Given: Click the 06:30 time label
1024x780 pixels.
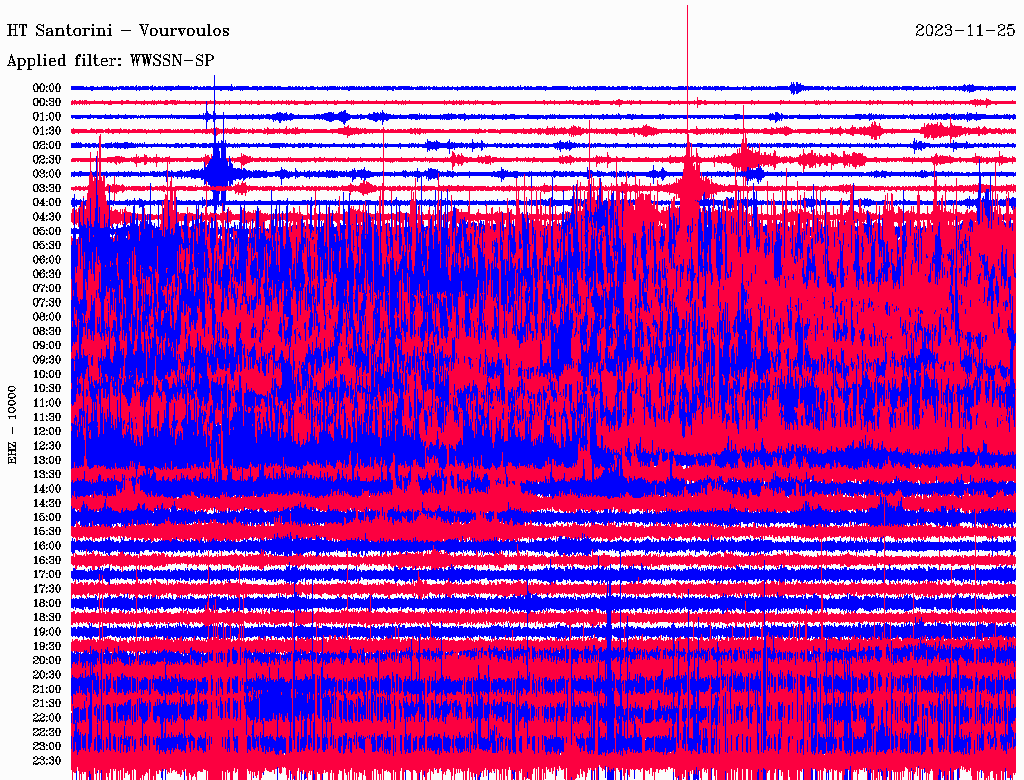Looking at the screenshot, I should 47,274.
